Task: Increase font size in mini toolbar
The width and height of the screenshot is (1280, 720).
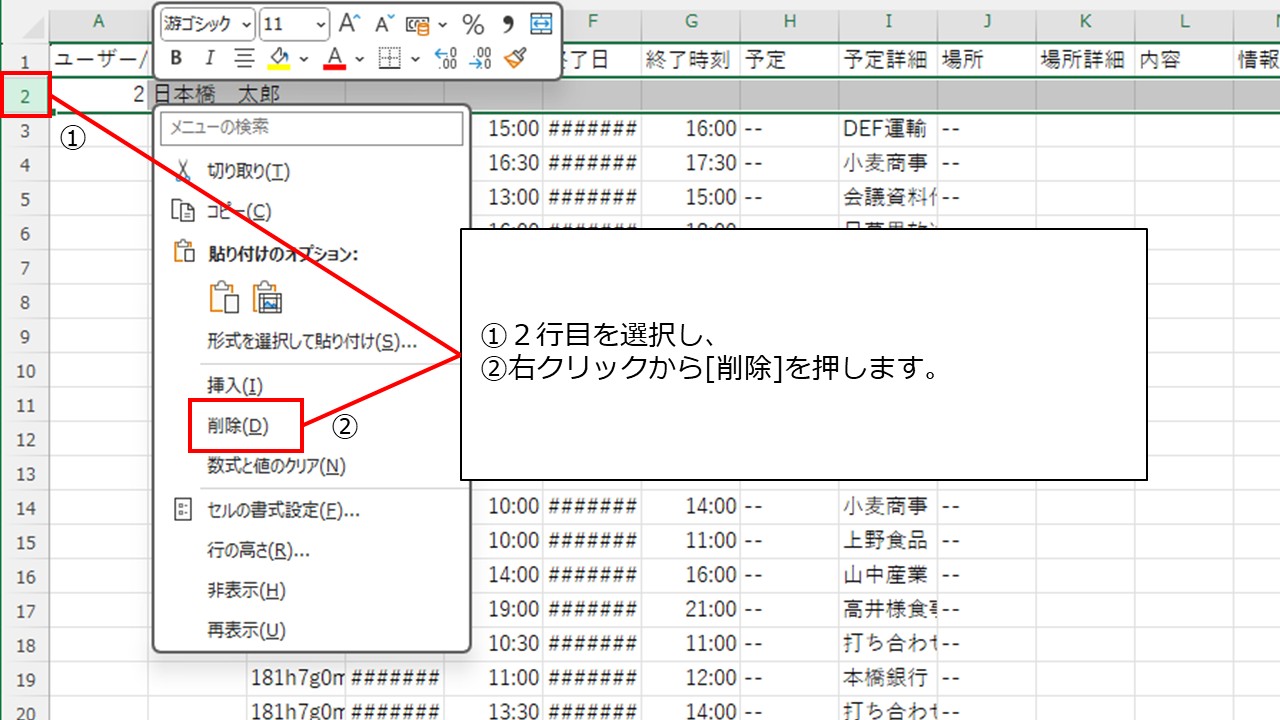Action: [348, 24]
